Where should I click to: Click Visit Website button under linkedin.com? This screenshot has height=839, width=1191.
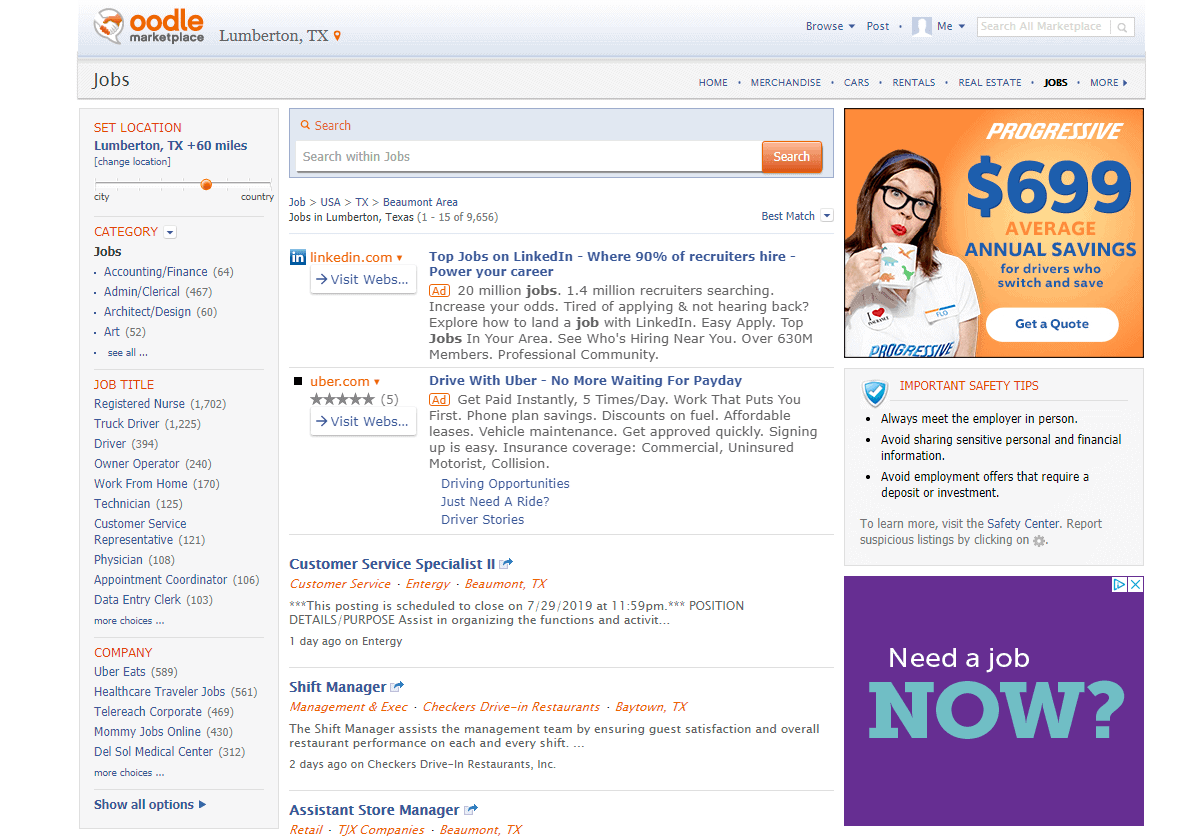pos(362,279)
